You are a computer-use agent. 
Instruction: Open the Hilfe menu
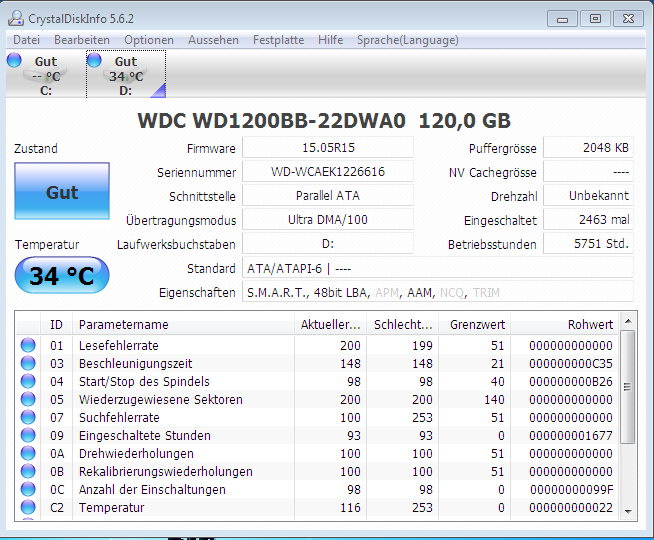pyautogui.click(x=330, y=40)
